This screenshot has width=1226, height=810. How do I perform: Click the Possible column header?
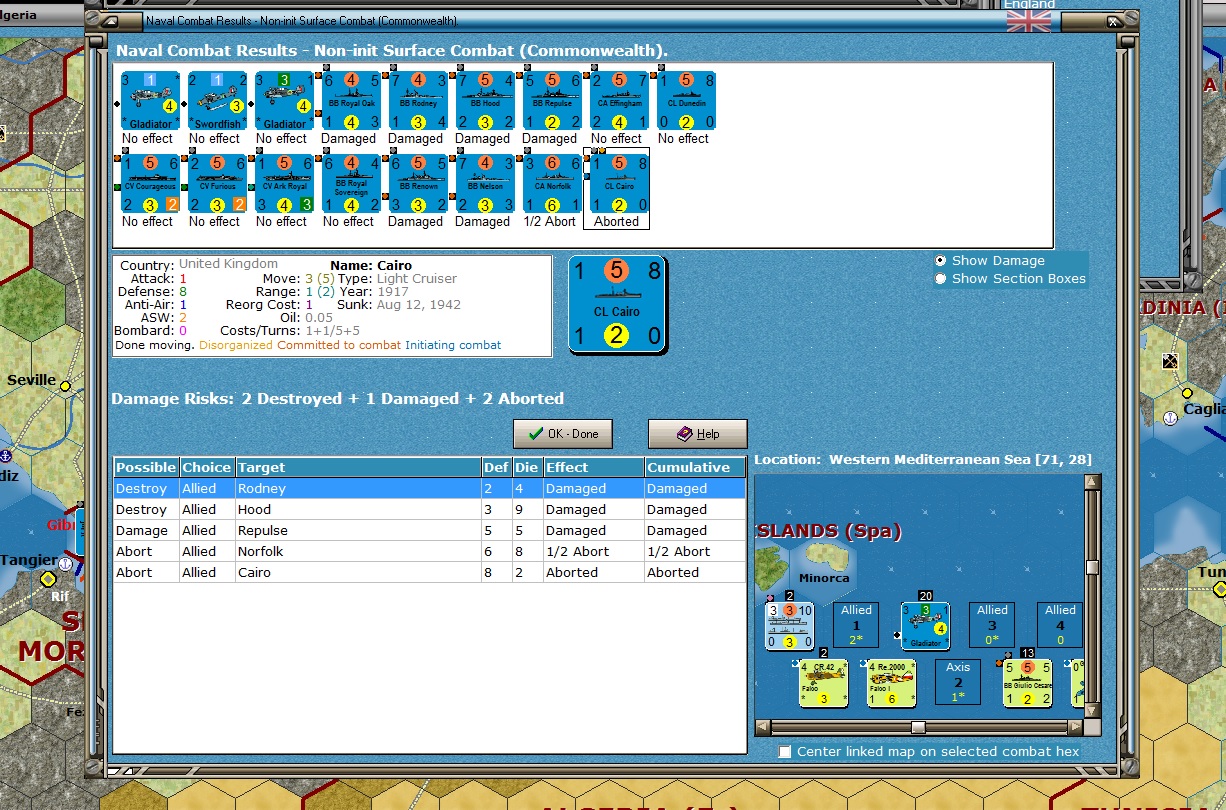click(146, 467)
